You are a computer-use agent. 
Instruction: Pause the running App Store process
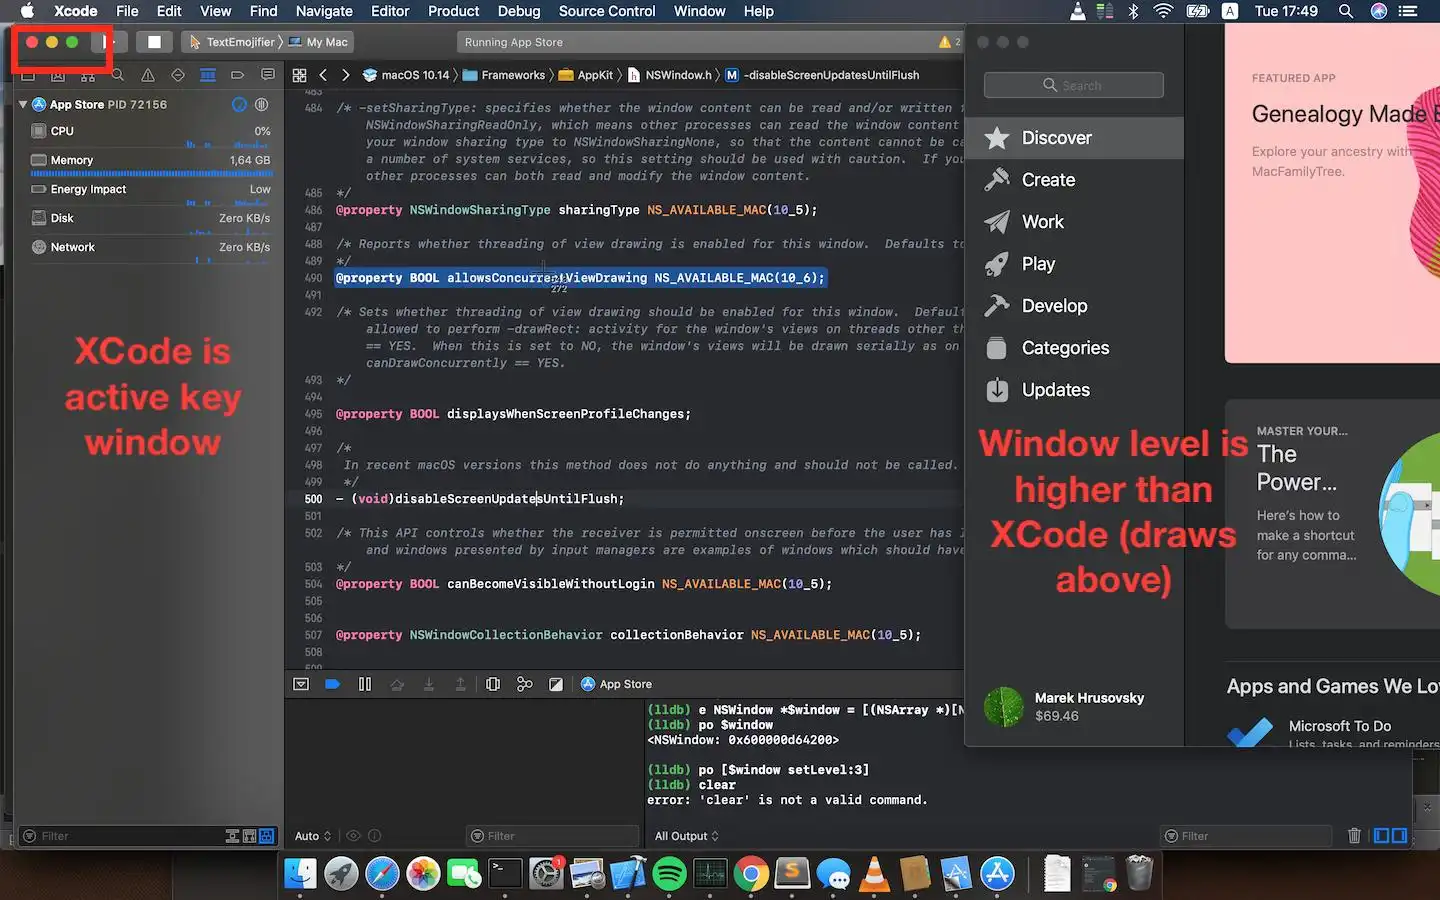[x=365, y=684]
